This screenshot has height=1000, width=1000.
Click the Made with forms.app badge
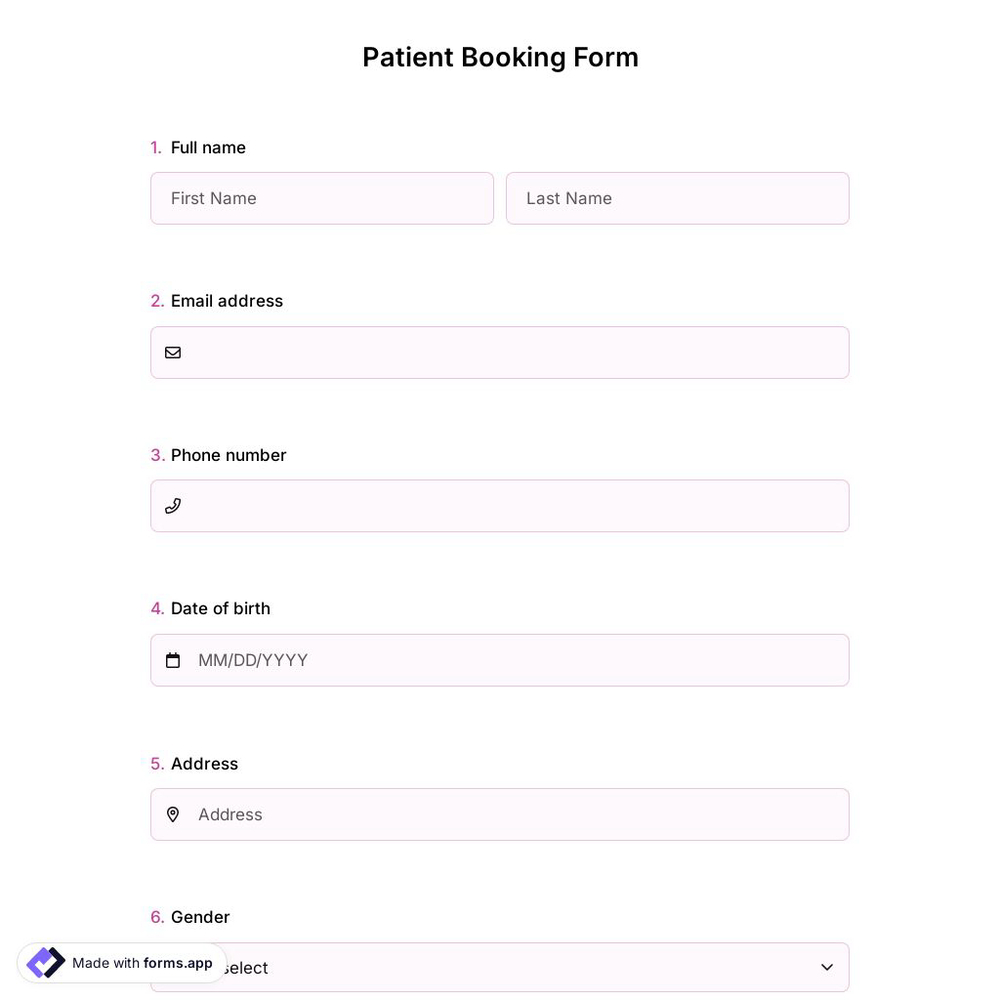click(x=120, y=963)
